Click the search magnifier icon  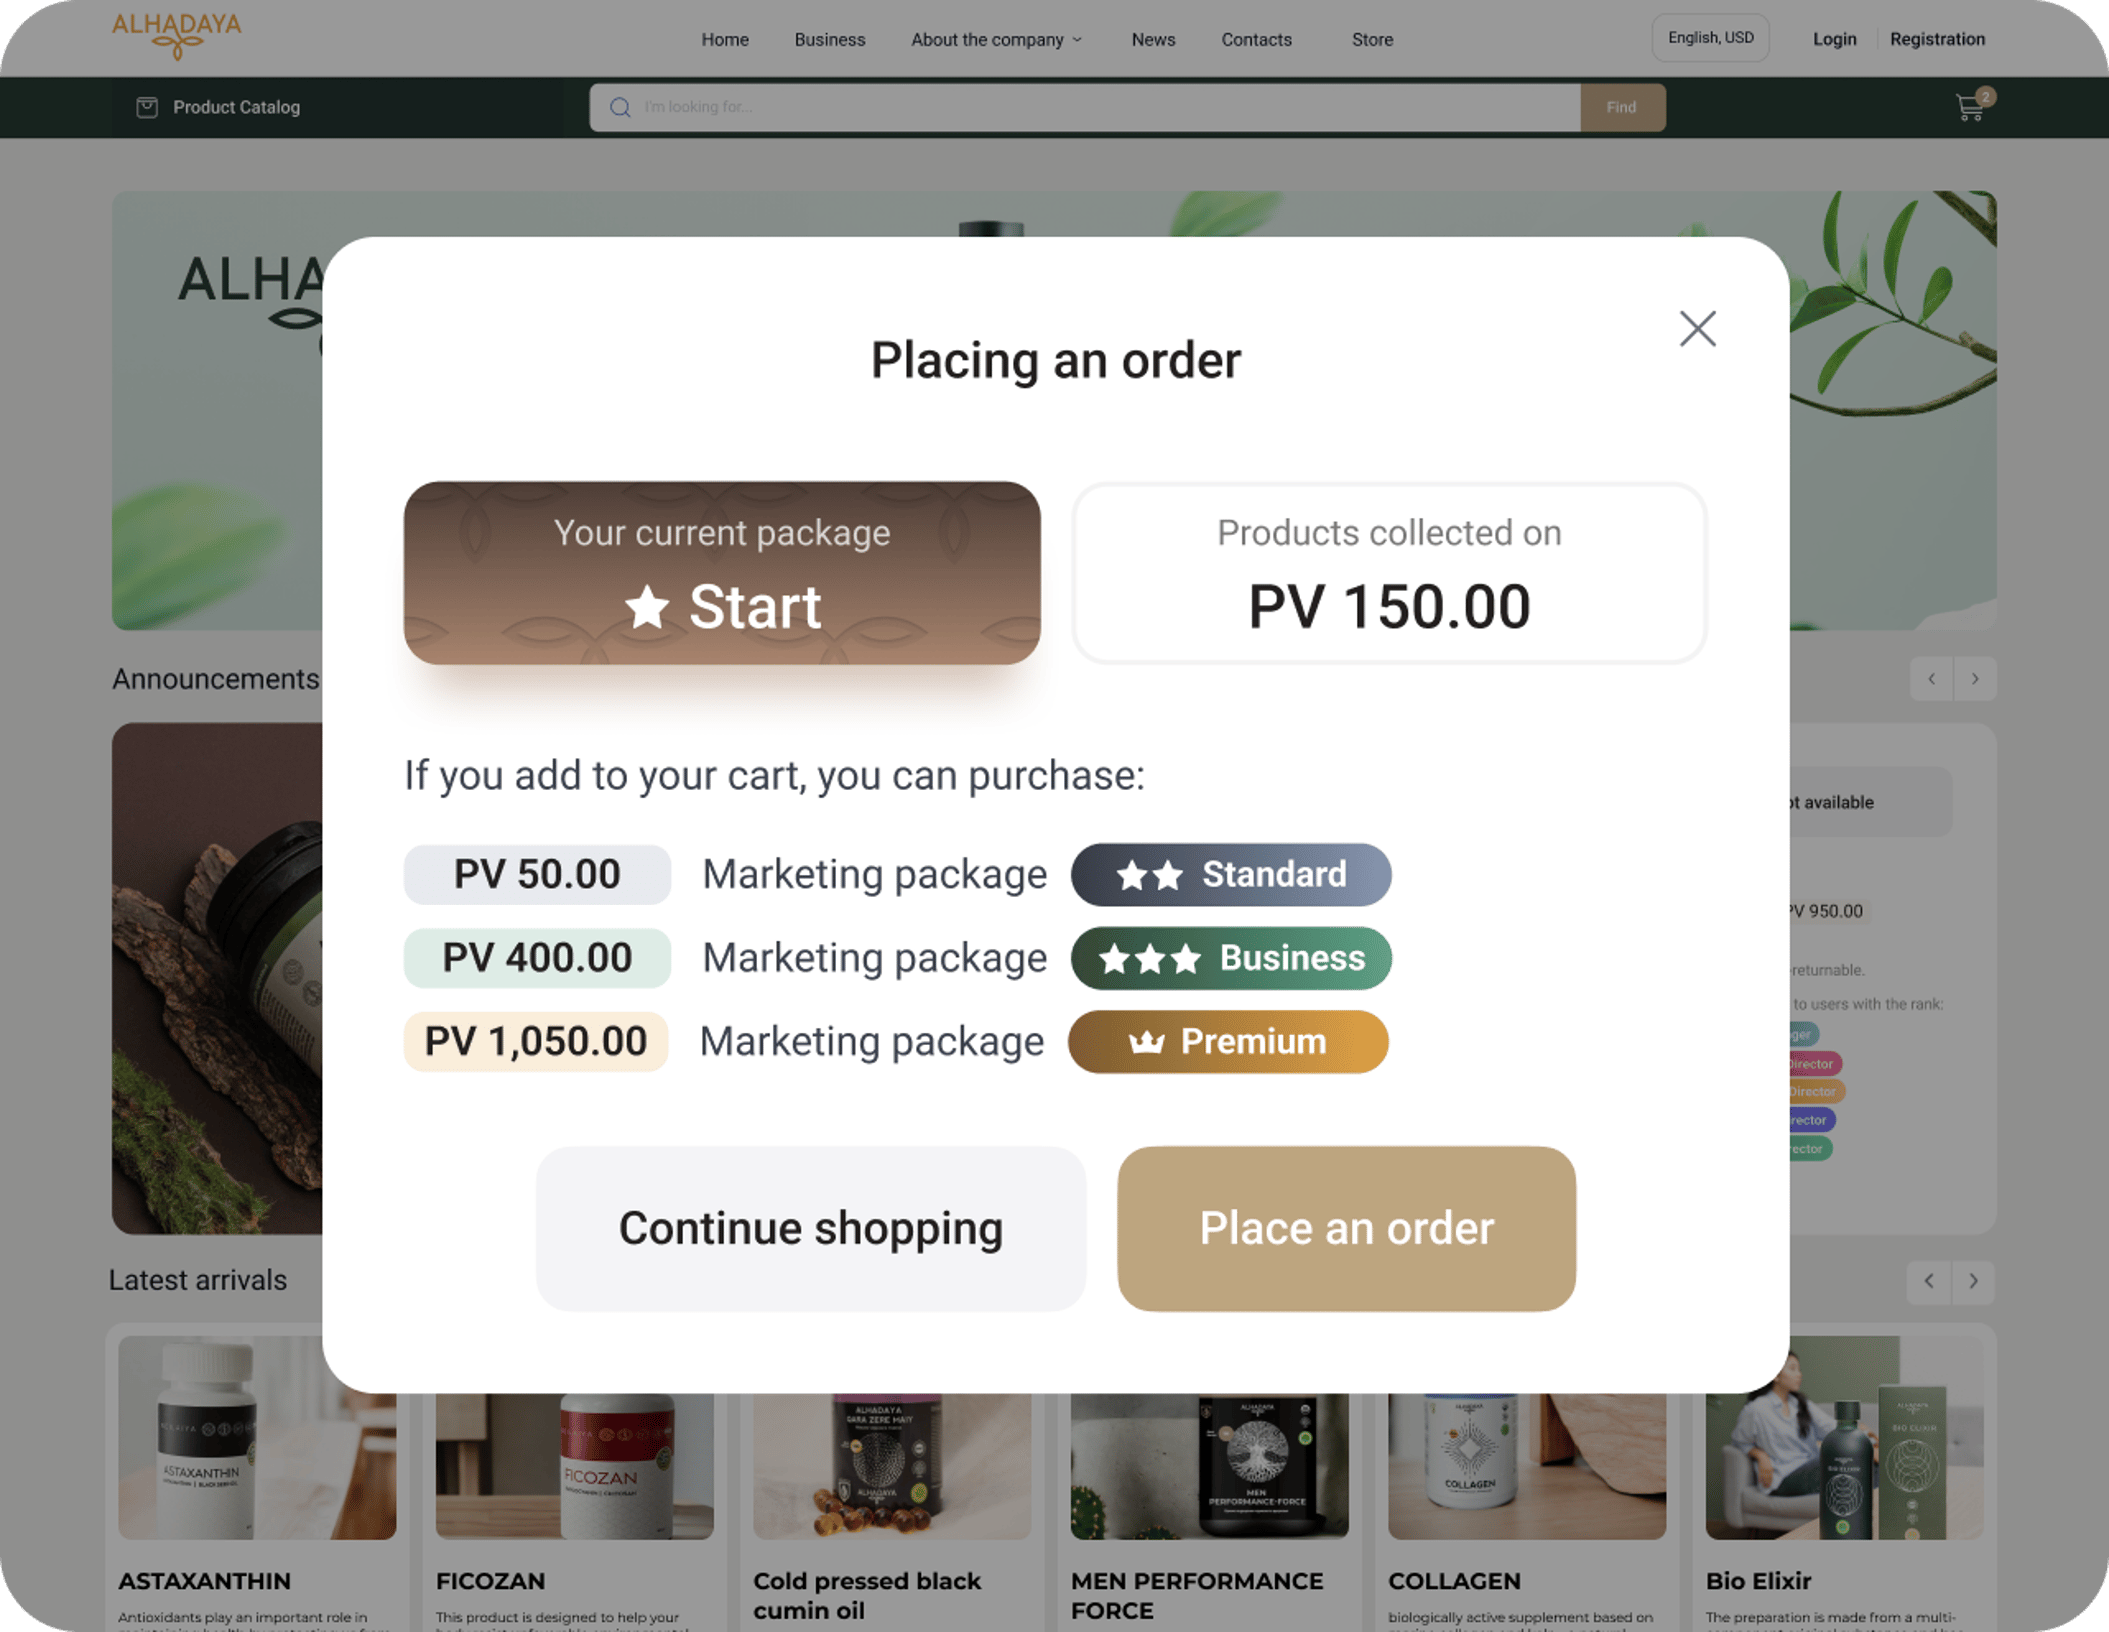click(620, 107)
